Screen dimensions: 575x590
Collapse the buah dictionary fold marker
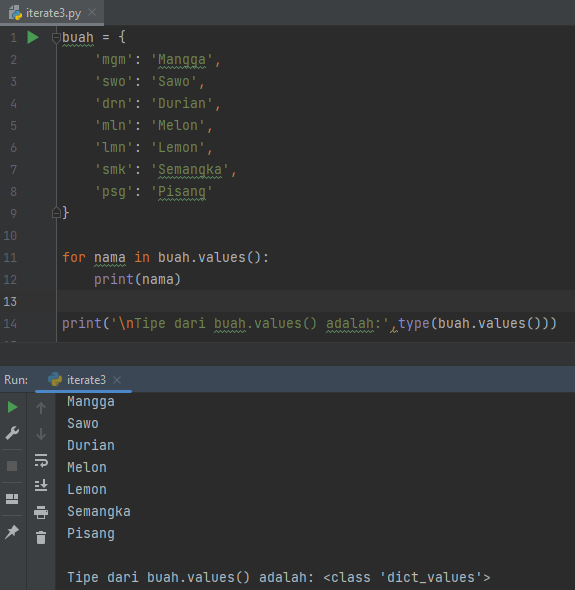[56, 37]
